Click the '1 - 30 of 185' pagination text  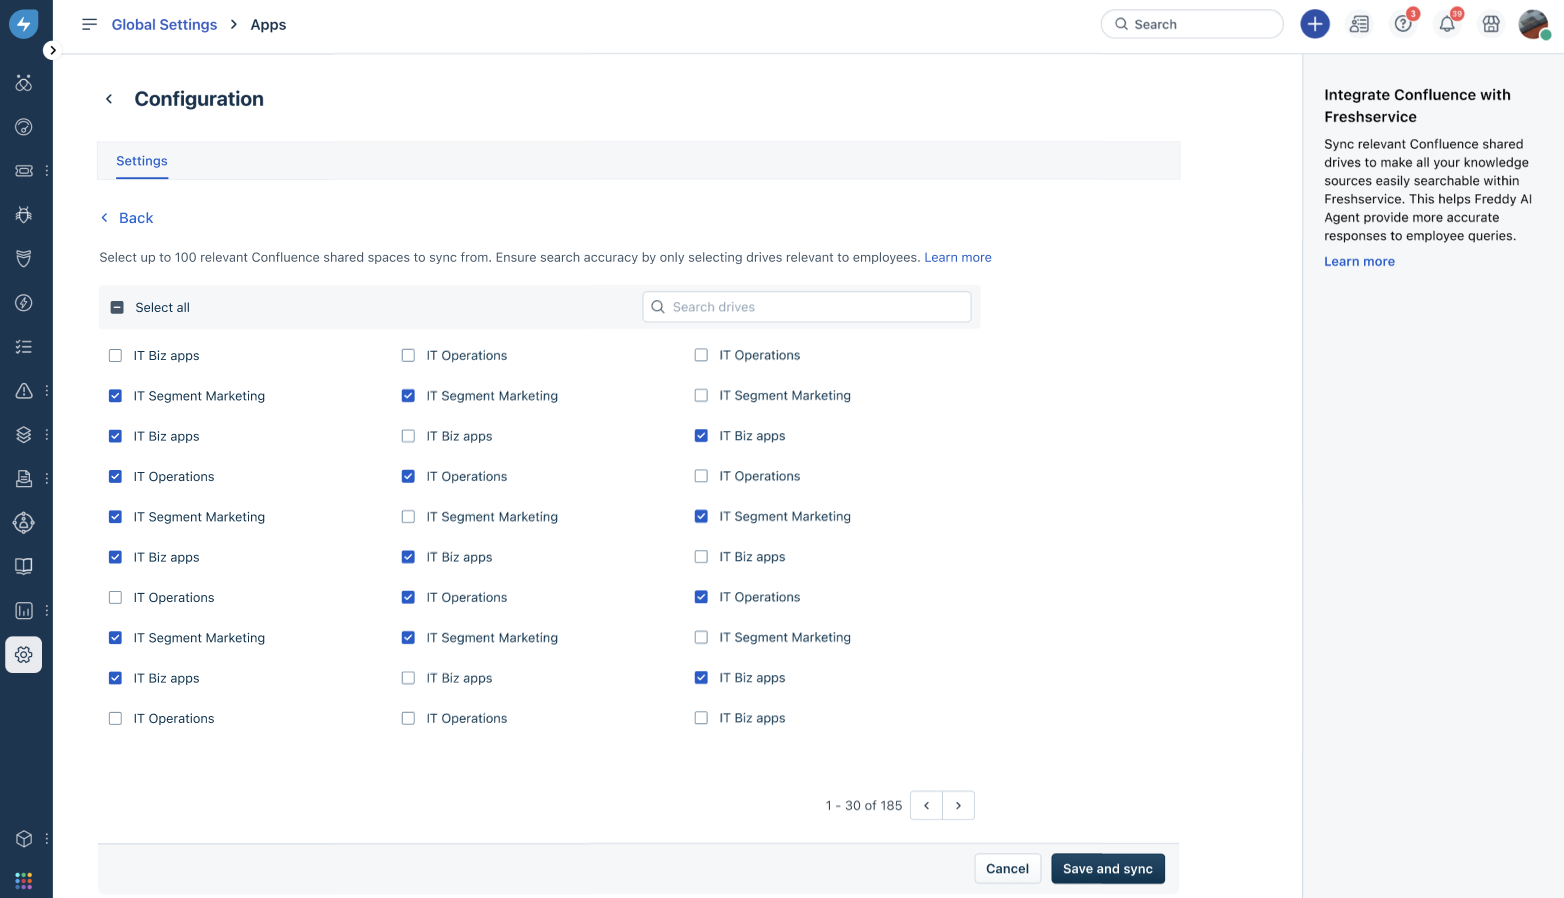[864, 805]
